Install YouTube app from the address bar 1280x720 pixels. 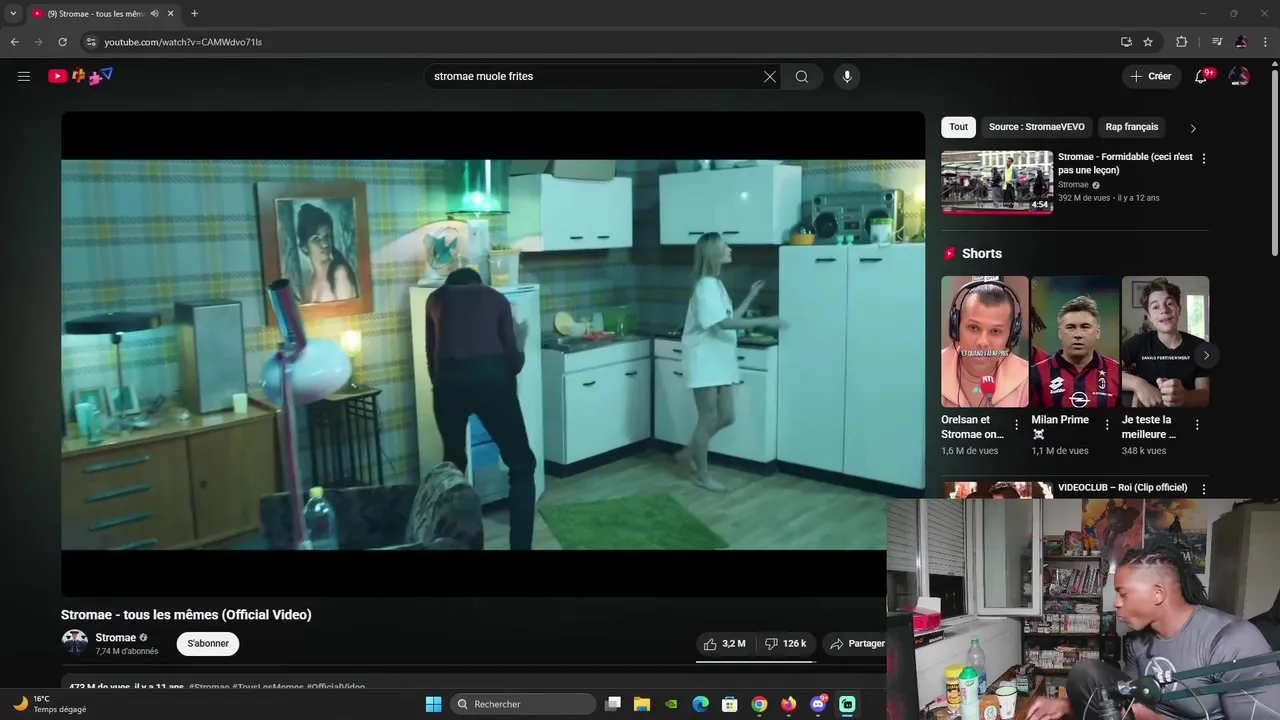point(1126,42)
